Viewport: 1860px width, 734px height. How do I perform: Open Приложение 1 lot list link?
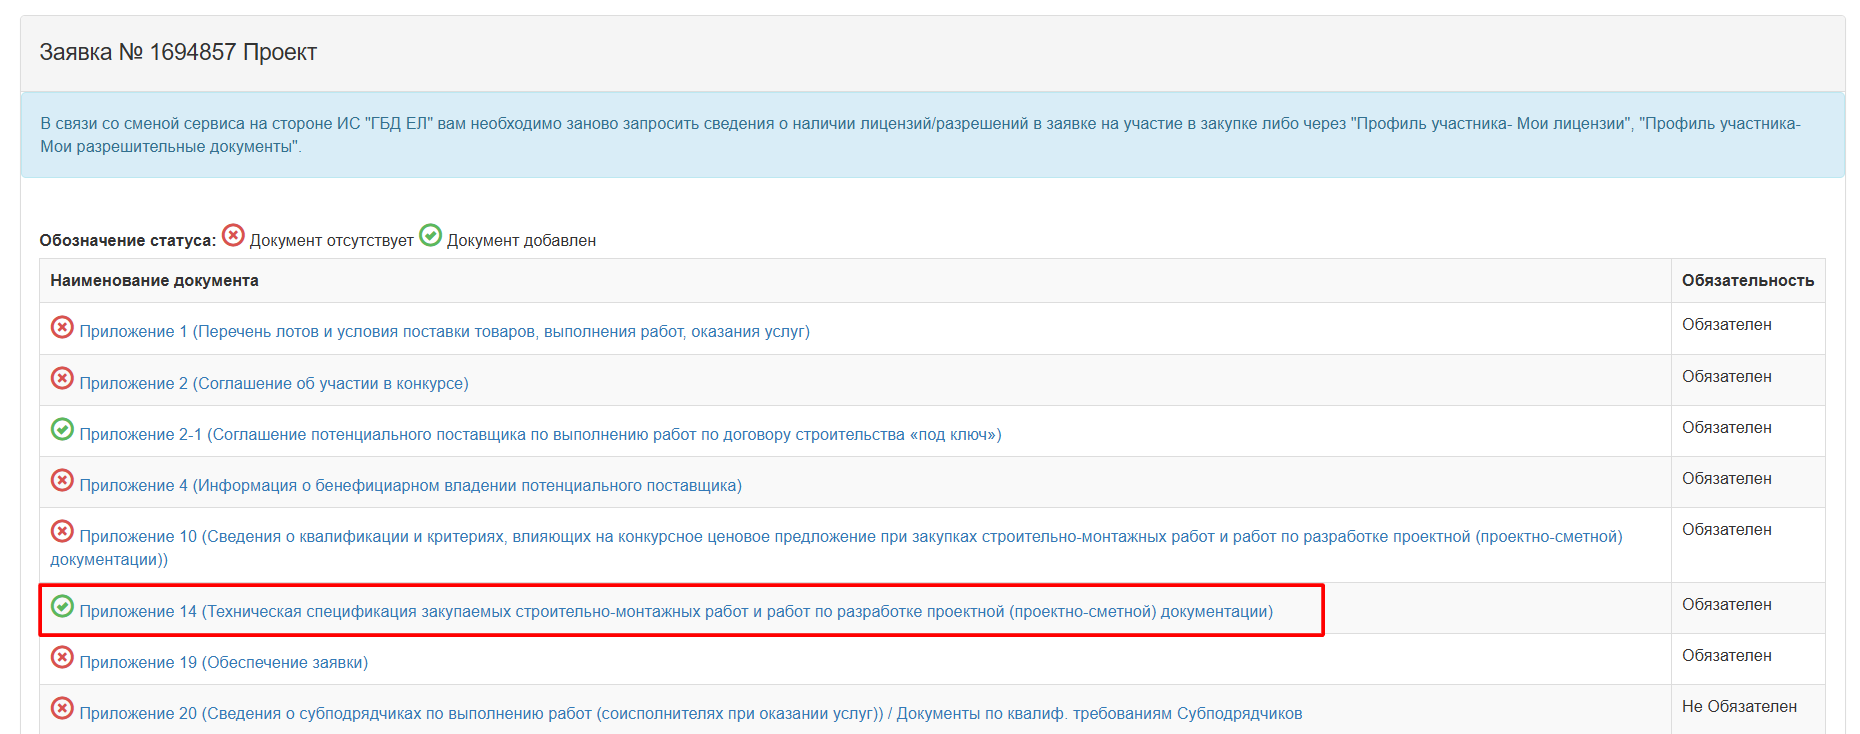tap(444, 332)
